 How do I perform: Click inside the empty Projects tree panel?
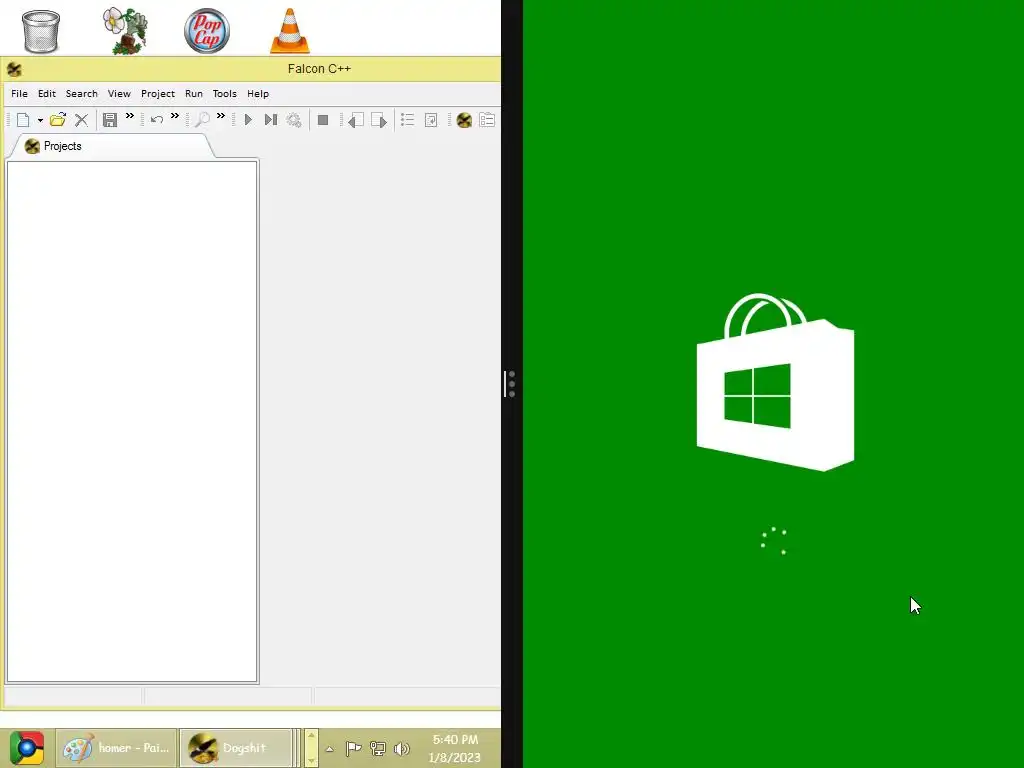132,422
